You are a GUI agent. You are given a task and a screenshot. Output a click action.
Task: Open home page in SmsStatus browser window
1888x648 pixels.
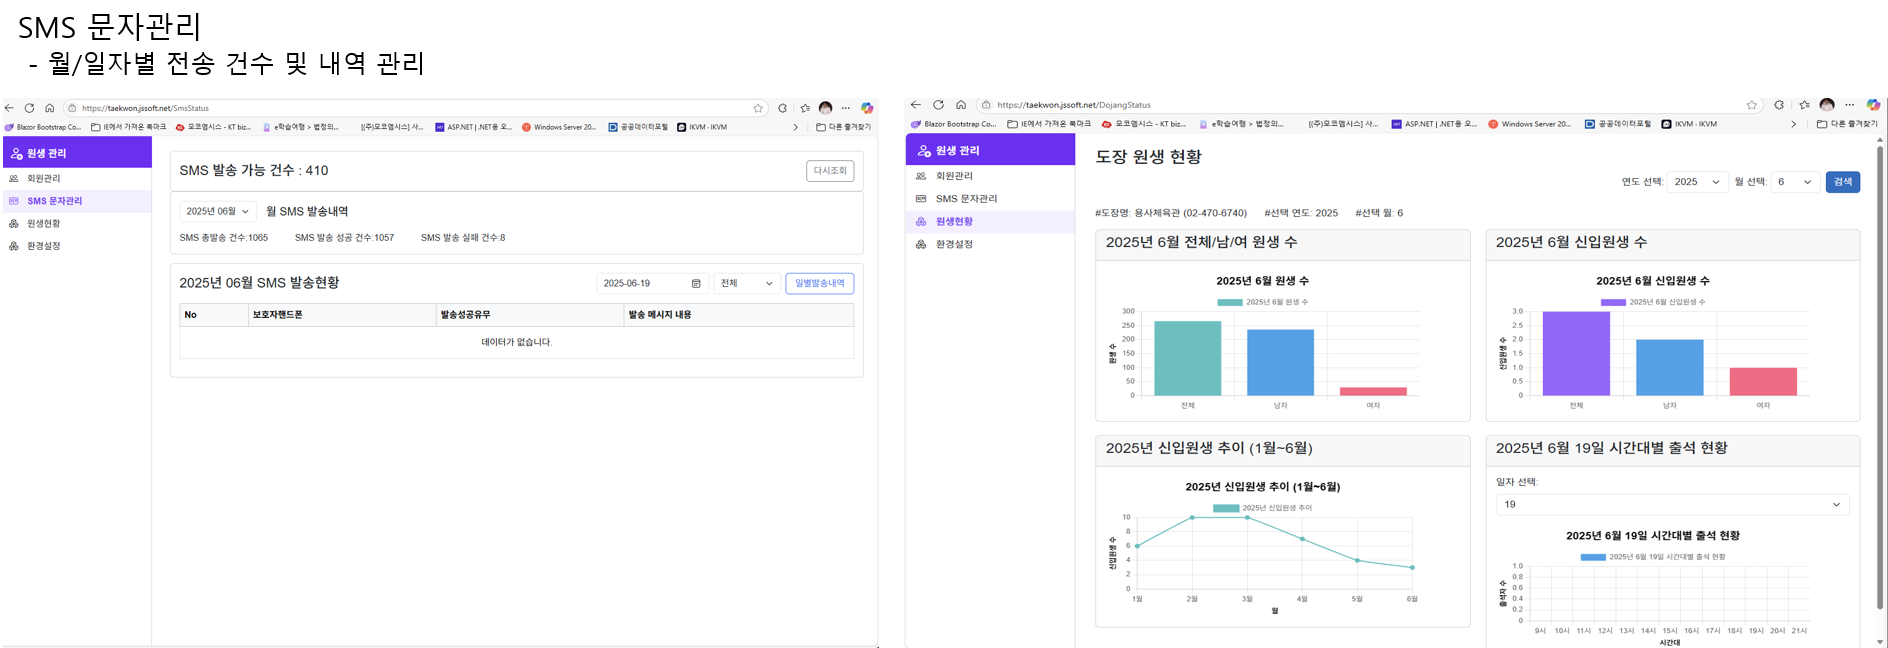tap(49, 108)
